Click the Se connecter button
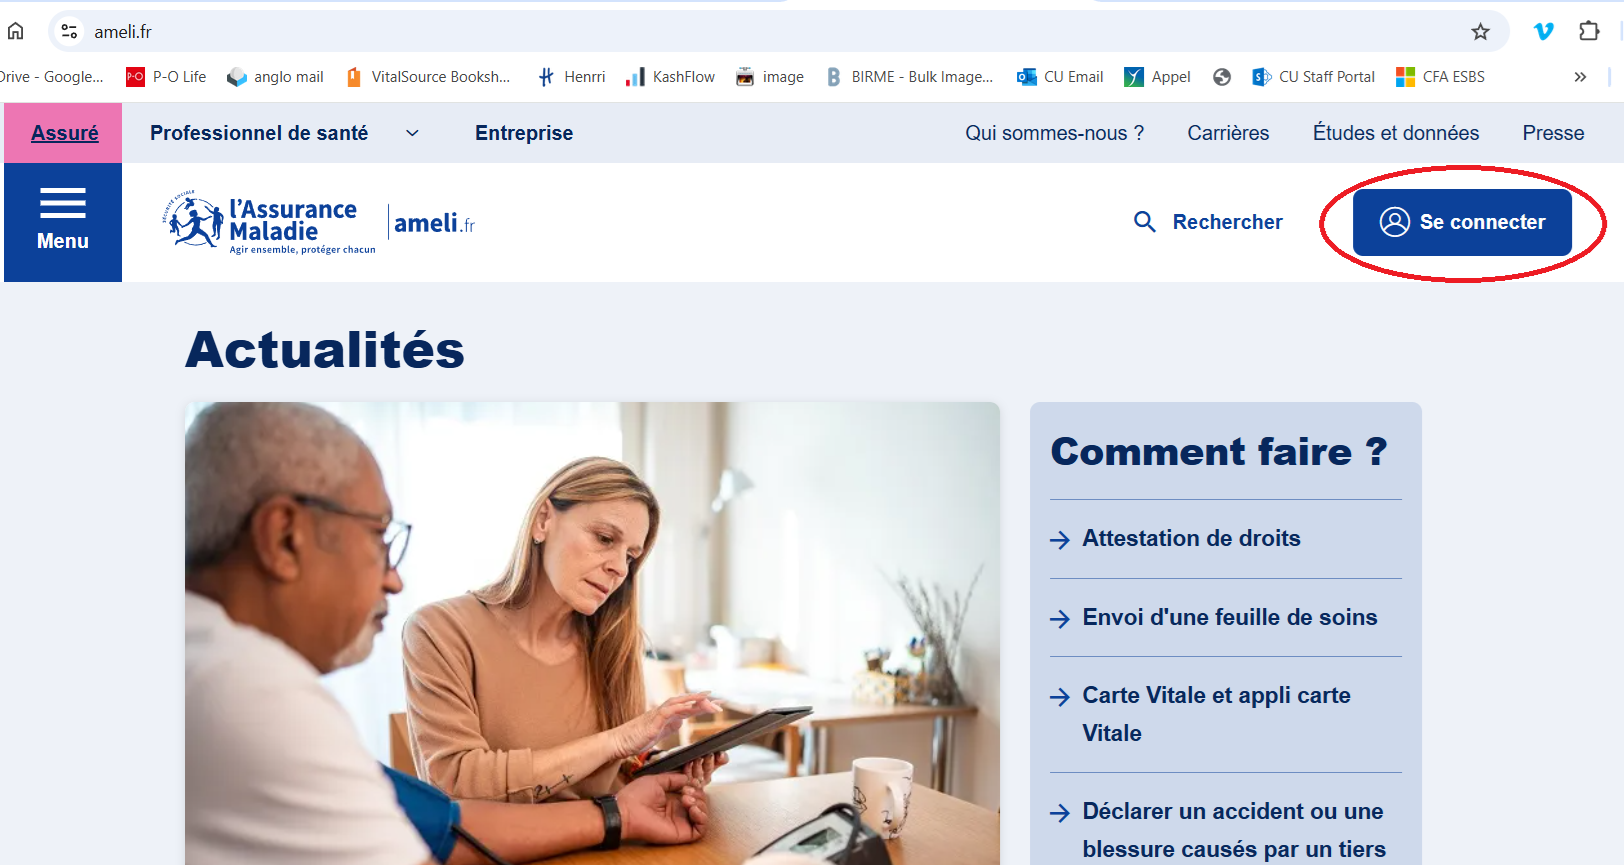 [1462, 222]
